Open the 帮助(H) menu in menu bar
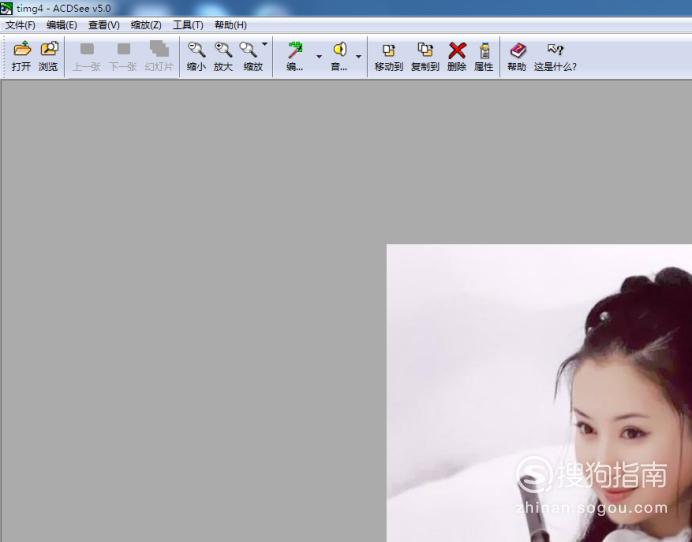This screenshot has width=692, height=542. (x=230, y=25)
